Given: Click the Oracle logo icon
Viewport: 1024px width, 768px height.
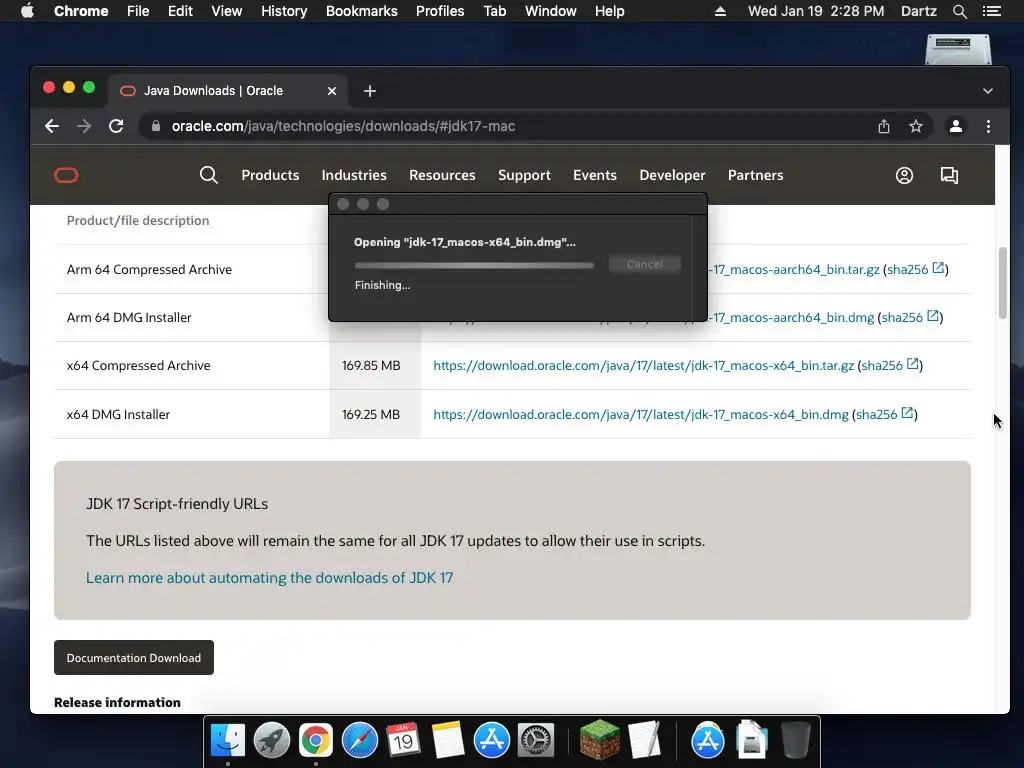Looking at the screenshot, I should coord(66,175).
